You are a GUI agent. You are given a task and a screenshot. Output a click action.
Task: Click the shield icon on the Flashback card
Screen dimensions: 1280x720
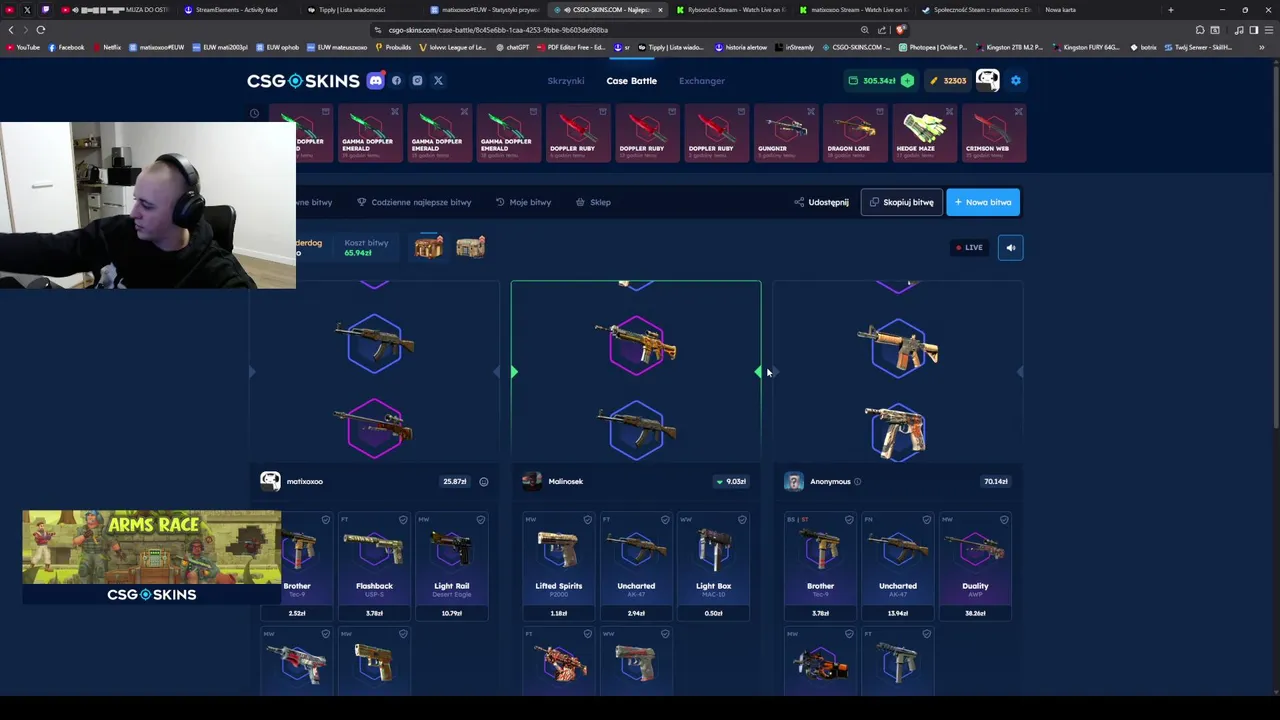[x=403, y=520]
